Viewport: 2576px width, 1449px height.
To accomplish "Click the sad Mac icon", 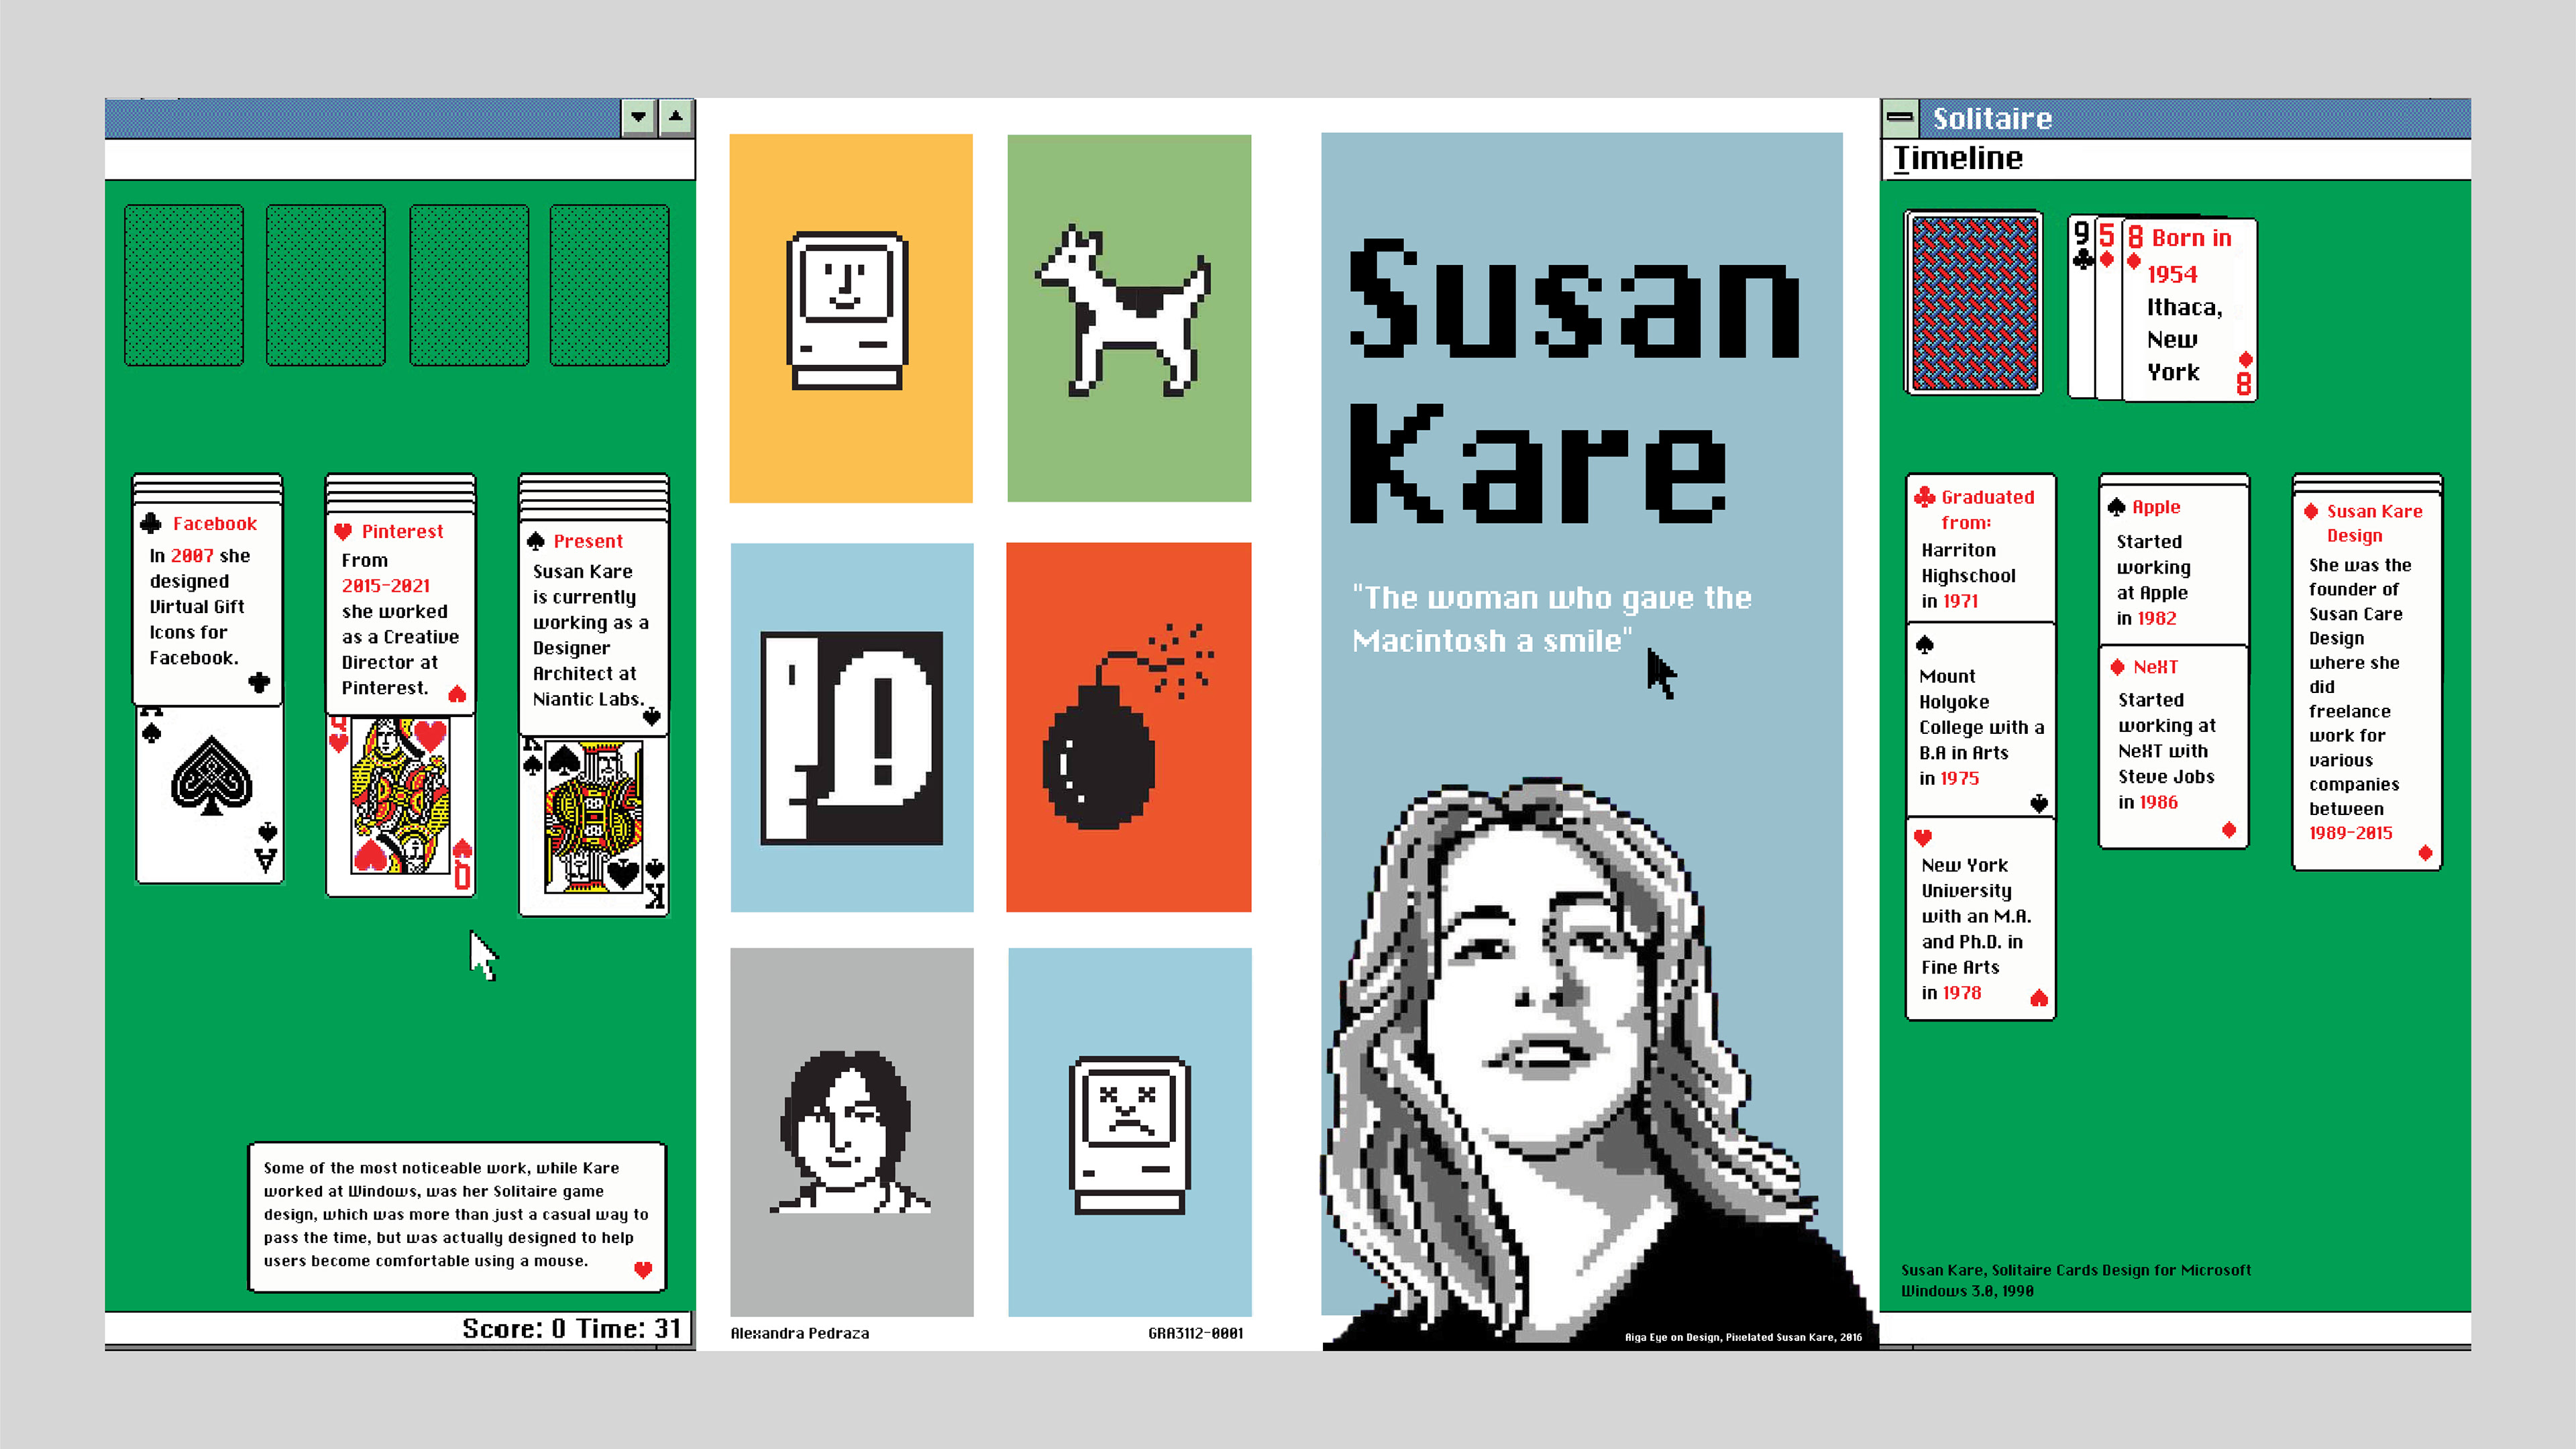I will [x=1129, y=1135].
